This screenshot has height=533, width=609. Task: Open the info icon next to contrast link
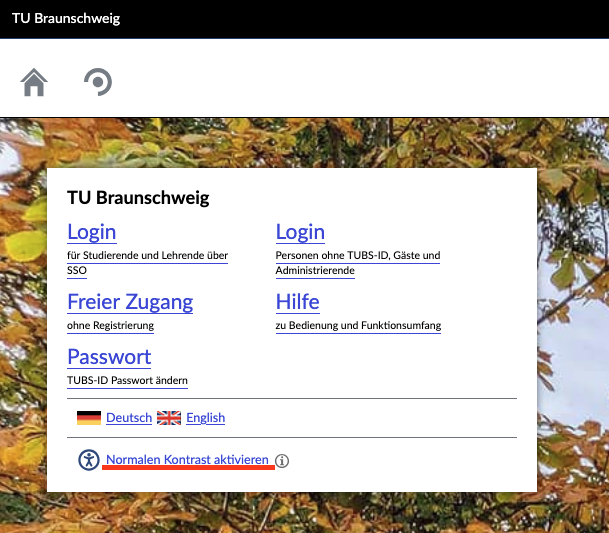coord(282,461)
